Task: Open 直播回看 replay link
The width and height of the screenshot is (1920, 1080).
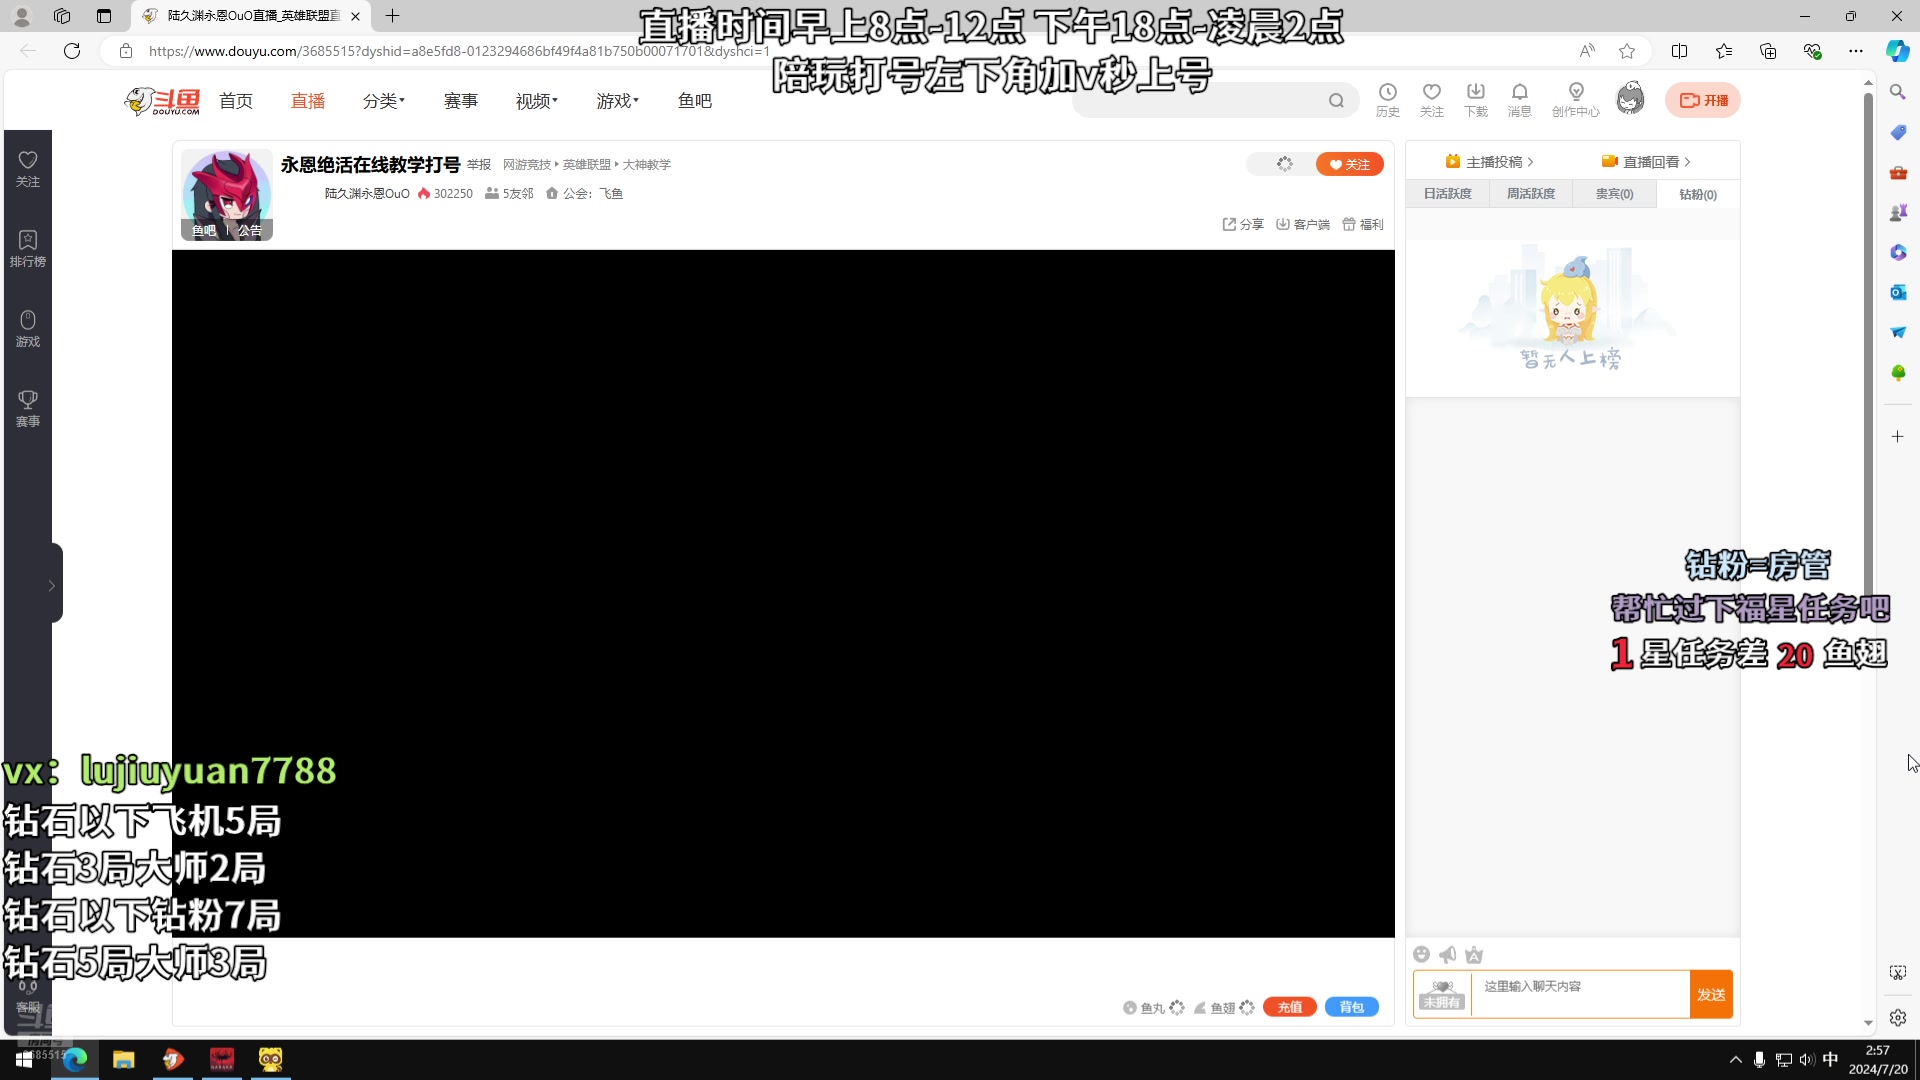Action: 1647,162
